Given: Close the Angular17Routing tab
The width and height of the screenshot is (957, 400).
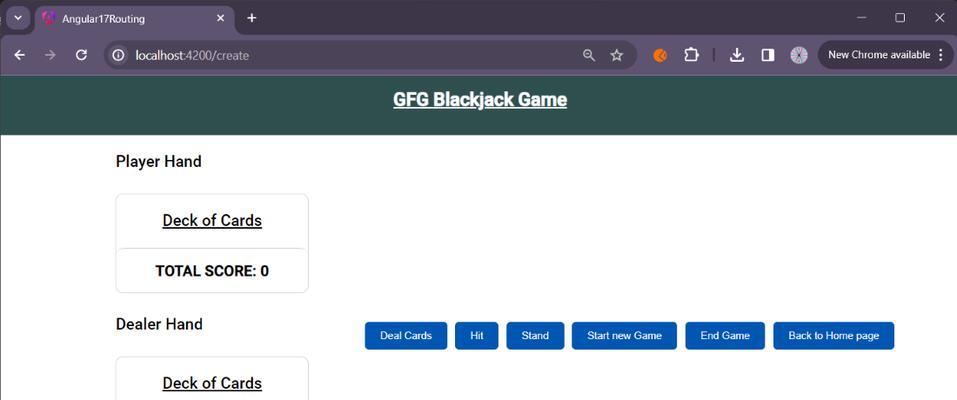Looking at the screenshot, I should coord(221,18).
